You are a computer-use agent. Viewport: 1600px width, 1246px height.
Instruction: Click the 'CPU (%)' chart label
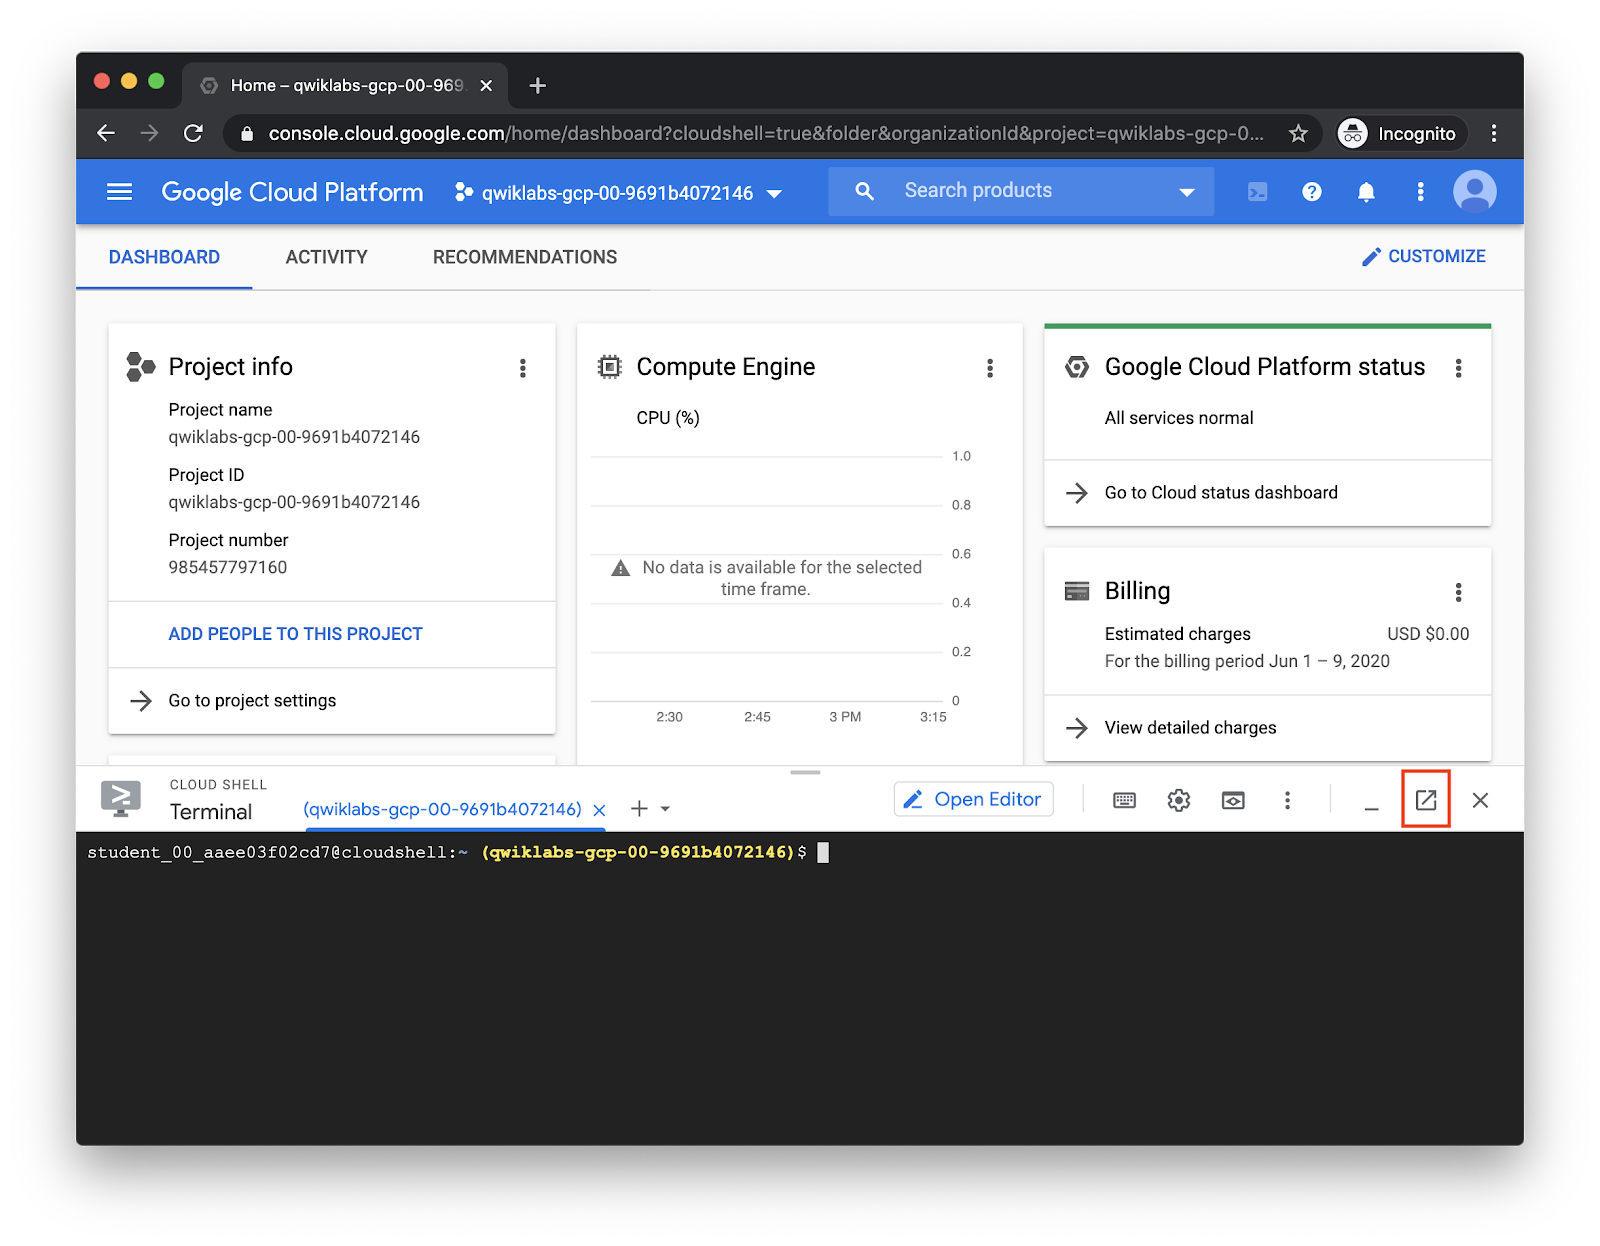point(668,418)
